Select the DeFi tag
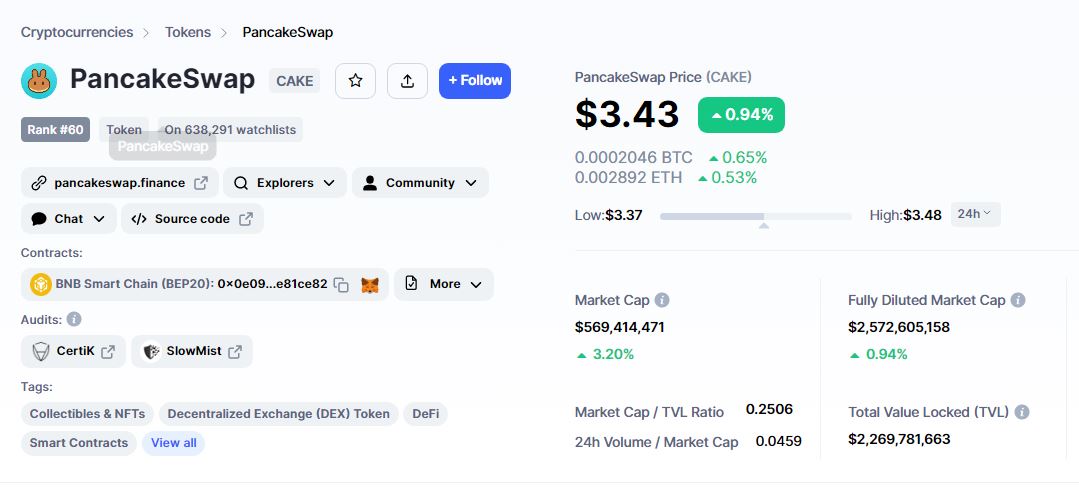 (426, 414)
